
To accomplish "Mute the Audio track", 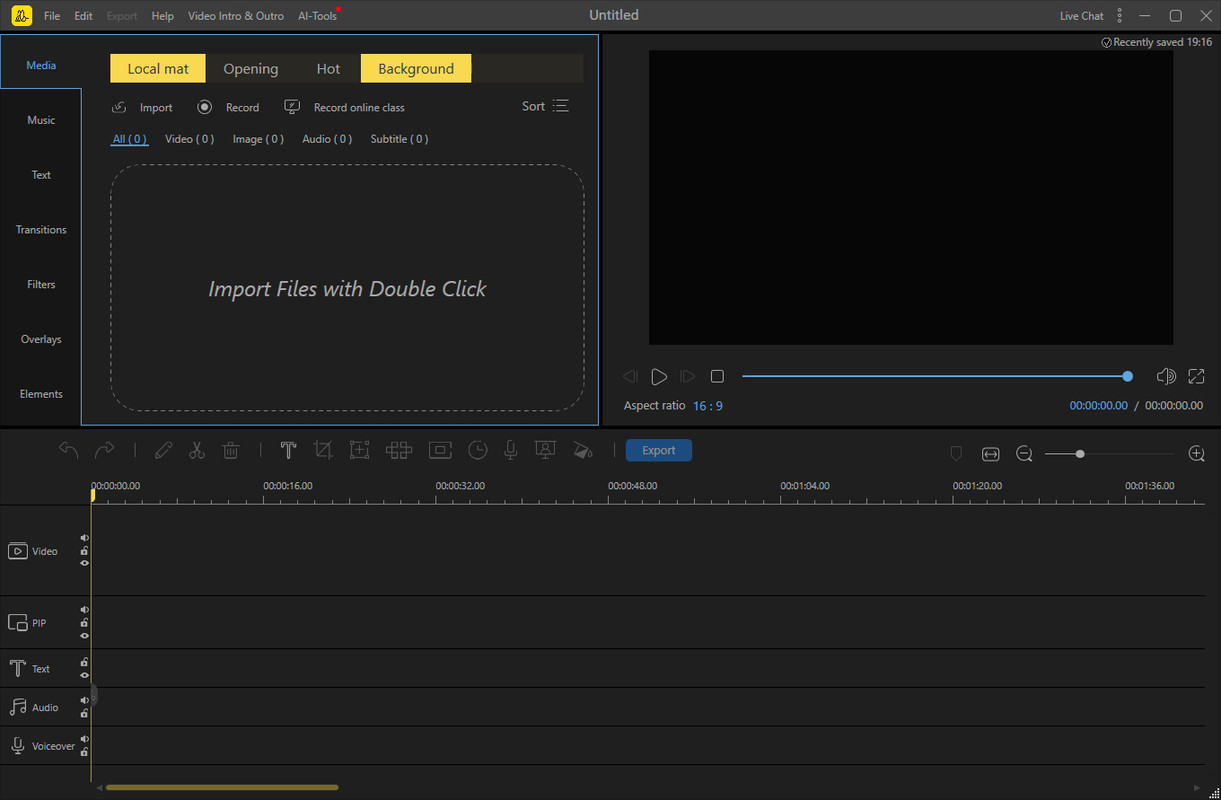I will (85, 701).
